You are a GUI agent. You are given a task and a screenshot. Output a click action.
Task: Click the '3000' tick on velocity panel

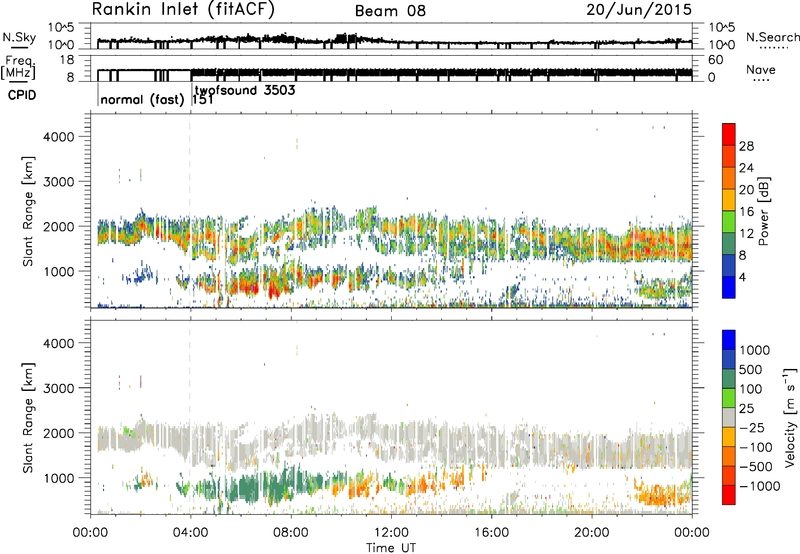pyautogui.click(x=59, y=388)
